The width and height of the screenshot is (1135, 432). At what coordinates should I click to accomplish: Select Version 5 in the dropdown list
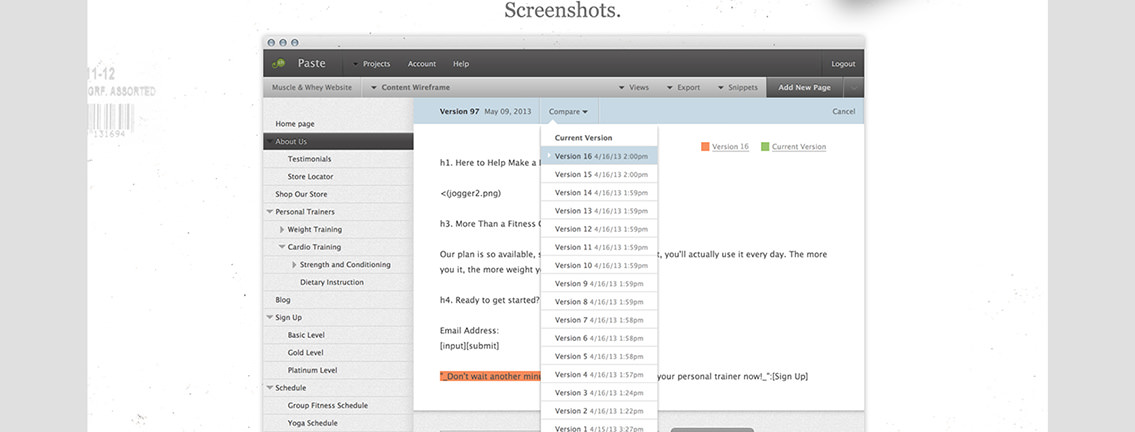[599, 356]
